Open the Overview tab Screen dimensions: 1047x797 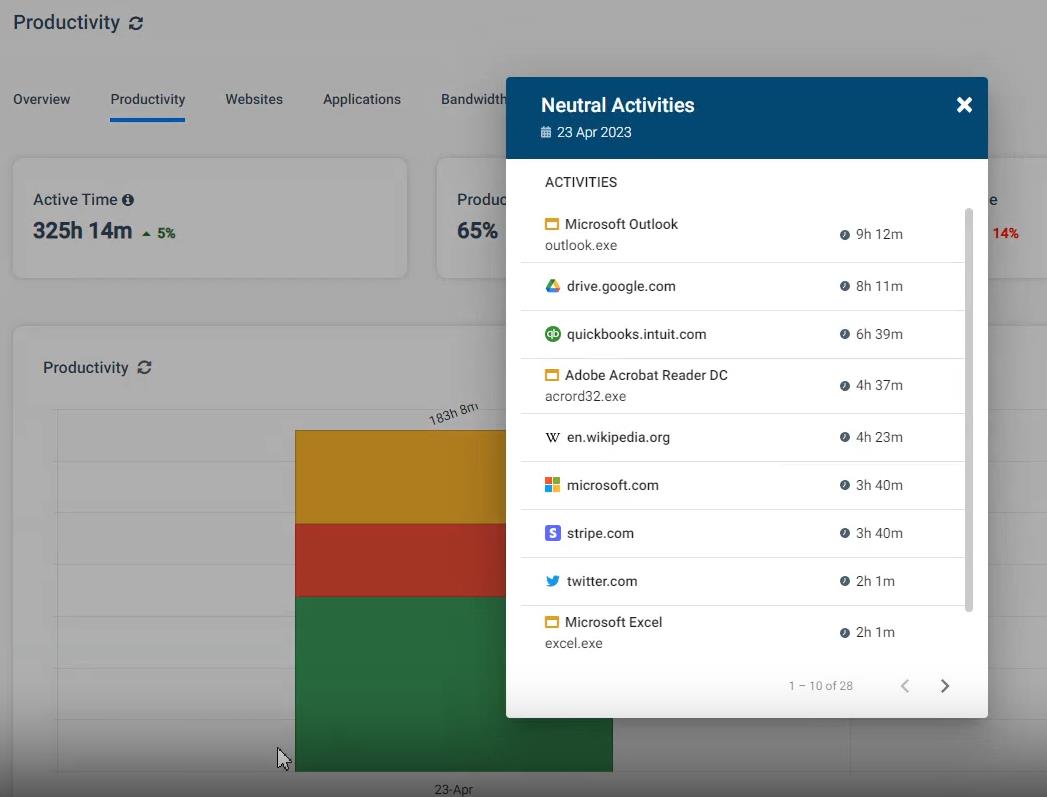pyautogui.click(x=41, y=99)
